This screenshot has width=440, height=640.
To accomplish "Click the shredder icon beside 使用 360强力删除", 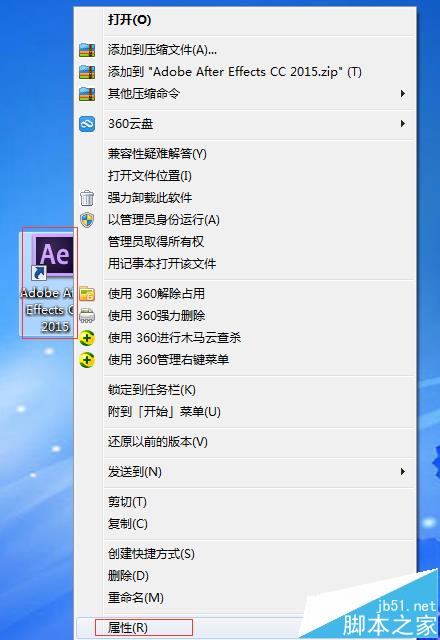I will coord(87,316).
